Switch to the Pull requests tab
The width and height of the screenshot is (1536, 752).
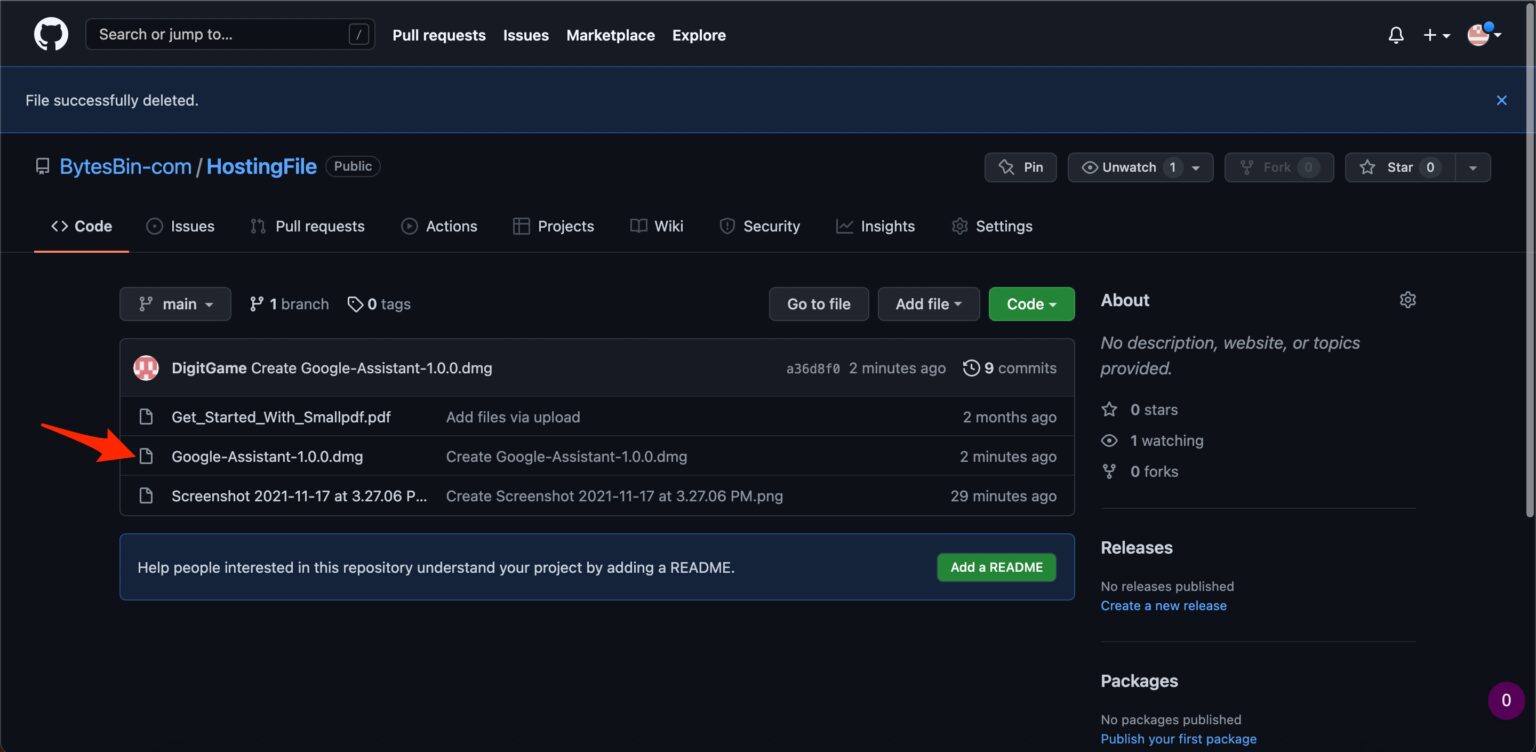pyautogui.click(x=307, y=226)
